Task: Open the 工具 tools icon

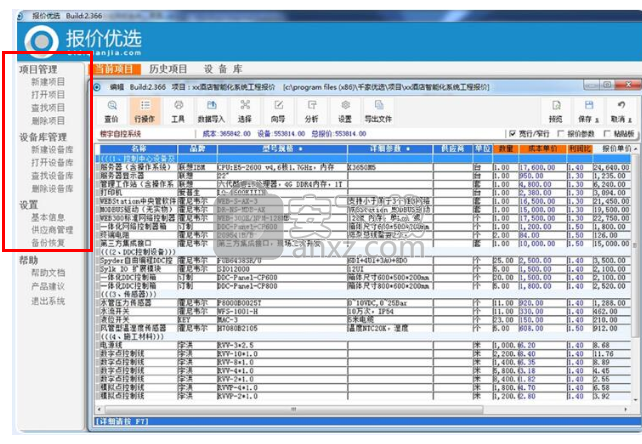Action: coord(178,111)
